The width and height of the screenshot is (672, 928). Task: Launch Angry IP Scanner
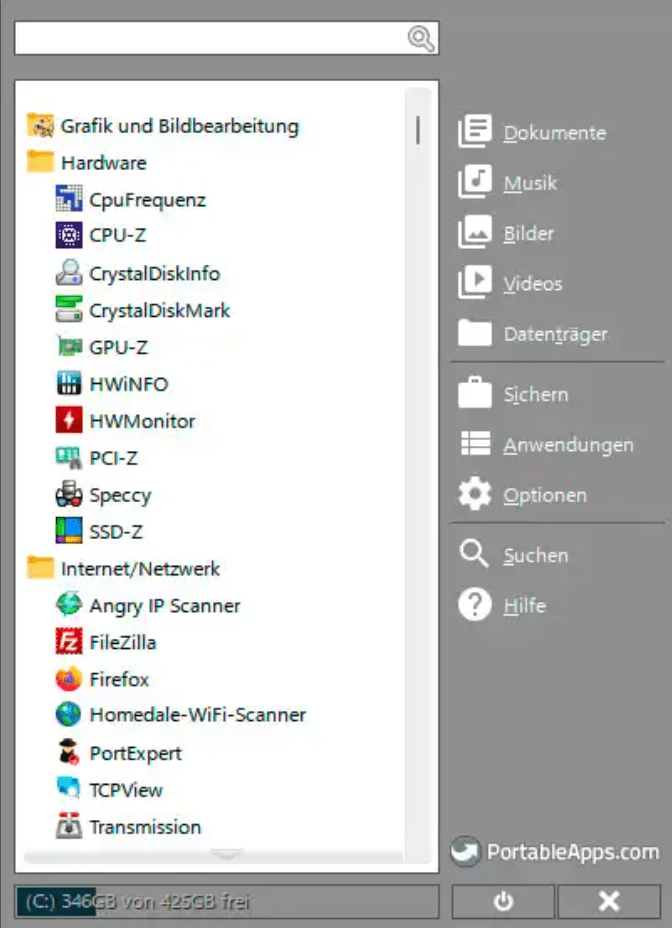(x=164, y=605)
